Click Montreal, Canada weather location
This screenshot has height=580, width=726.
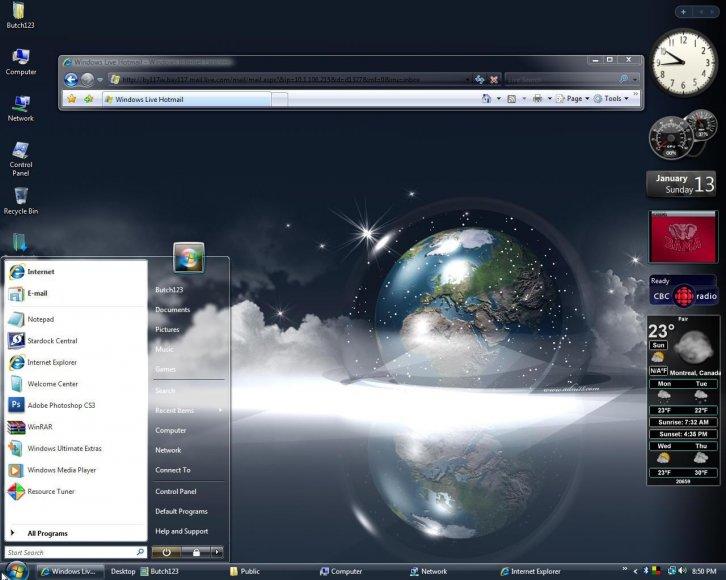pyautogui.click(x=695, y=373)
